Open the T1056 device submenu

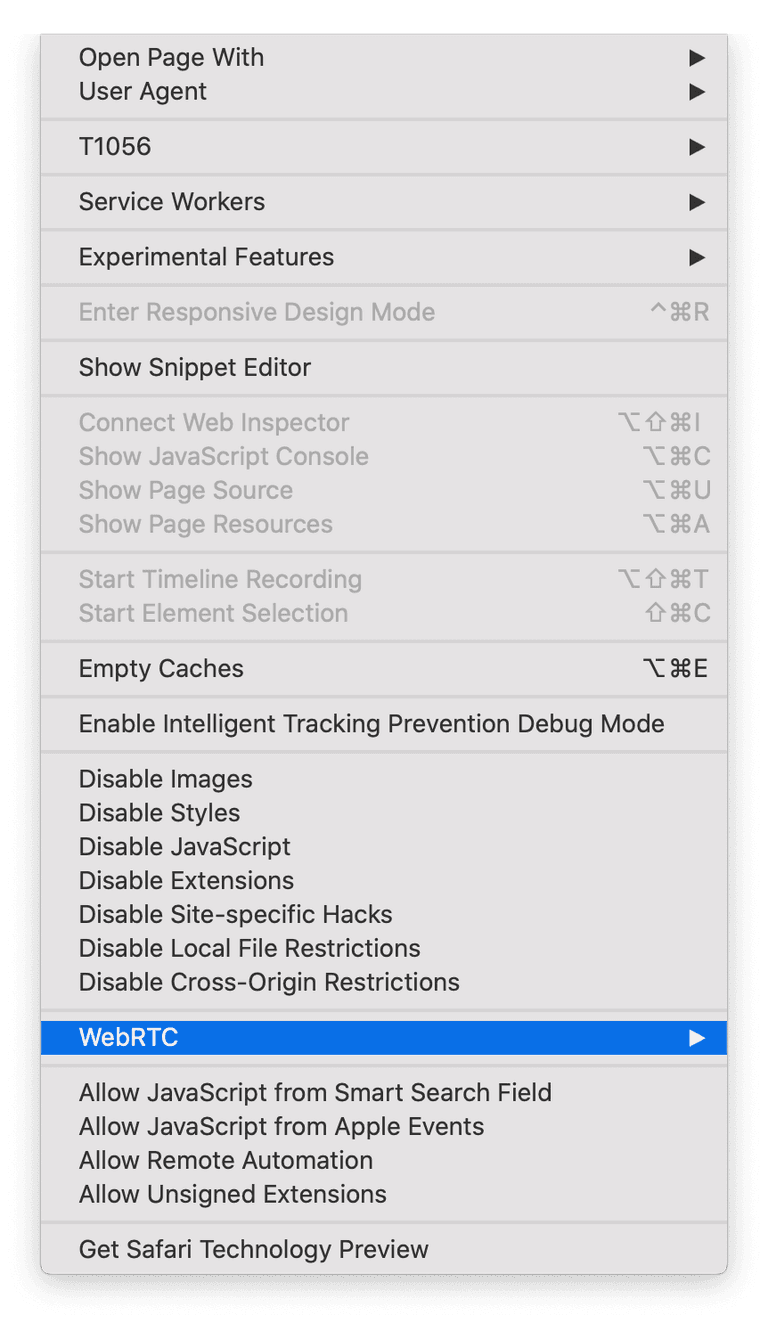tap(115, 147)
